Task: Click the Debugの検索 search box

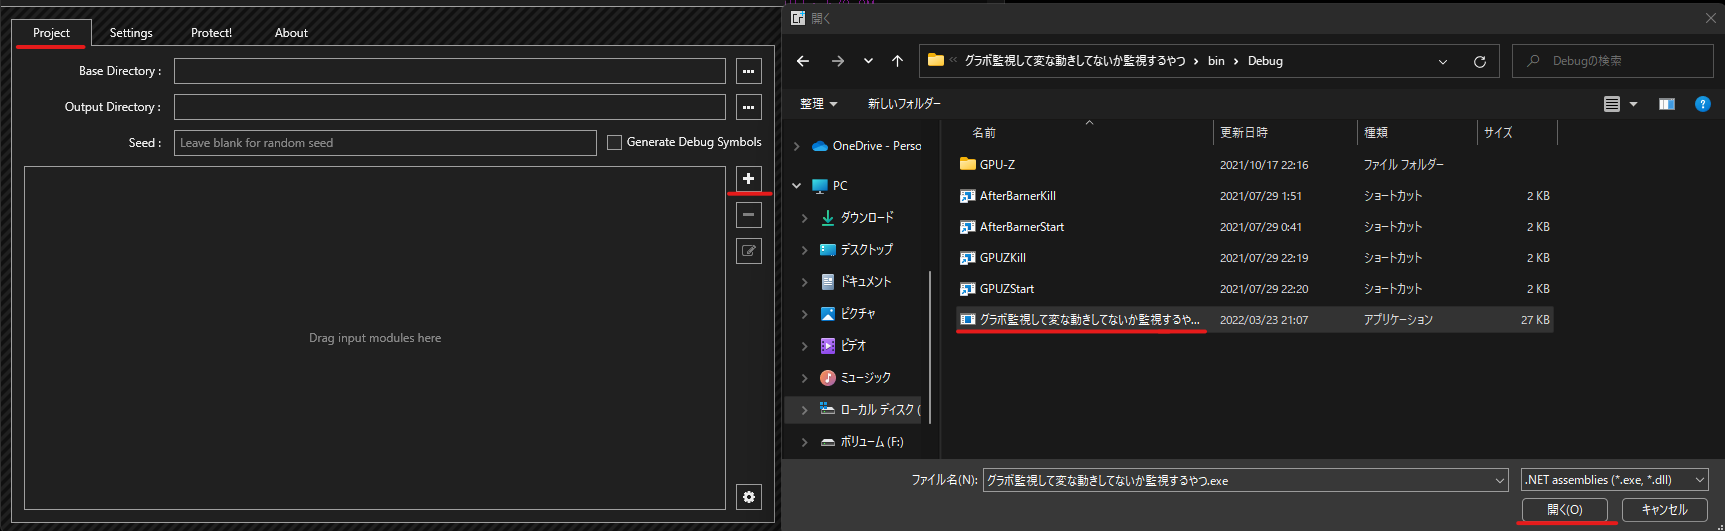Action: [x=1612, y=61]
